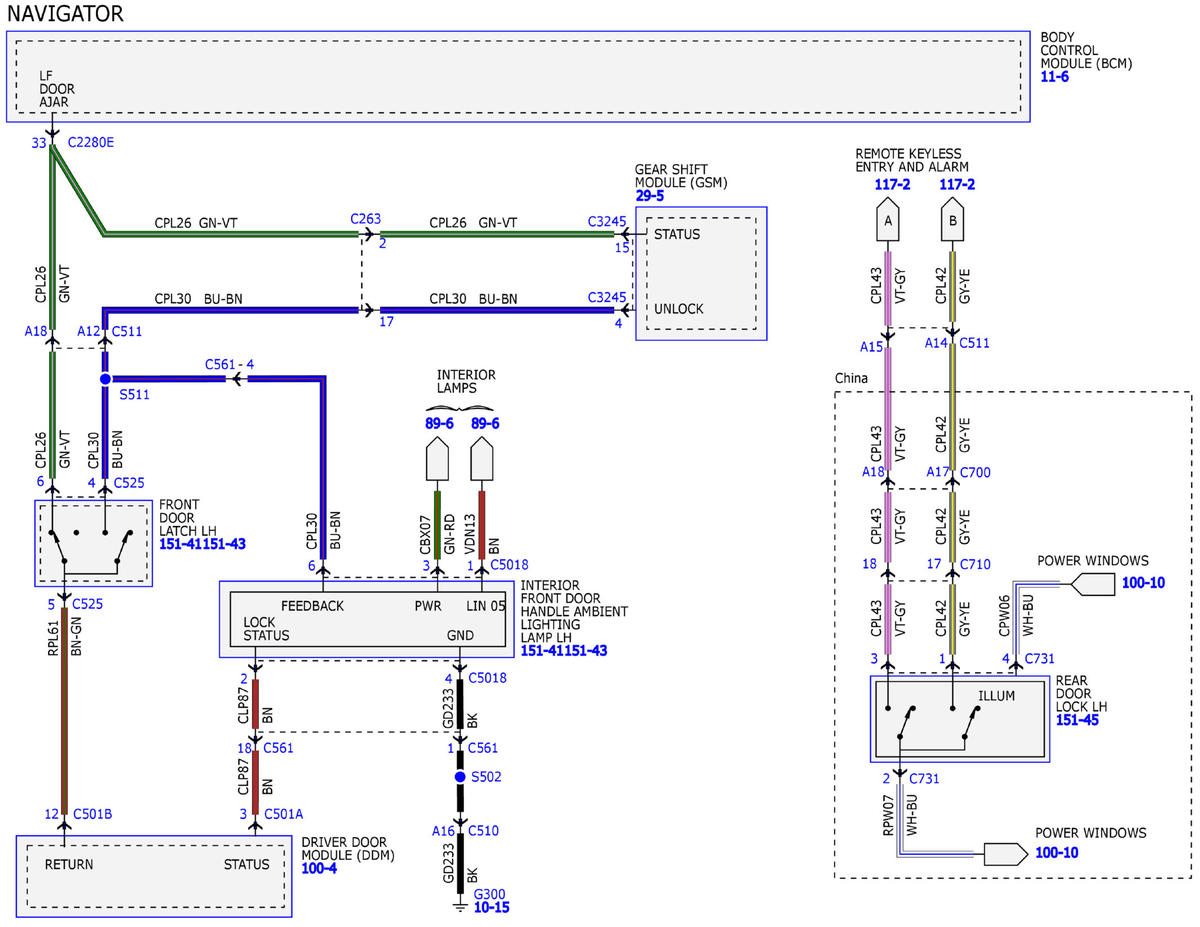The image size is (1200, 927).
Task: Select connector label C263
Action: click(x=366, y=218)
